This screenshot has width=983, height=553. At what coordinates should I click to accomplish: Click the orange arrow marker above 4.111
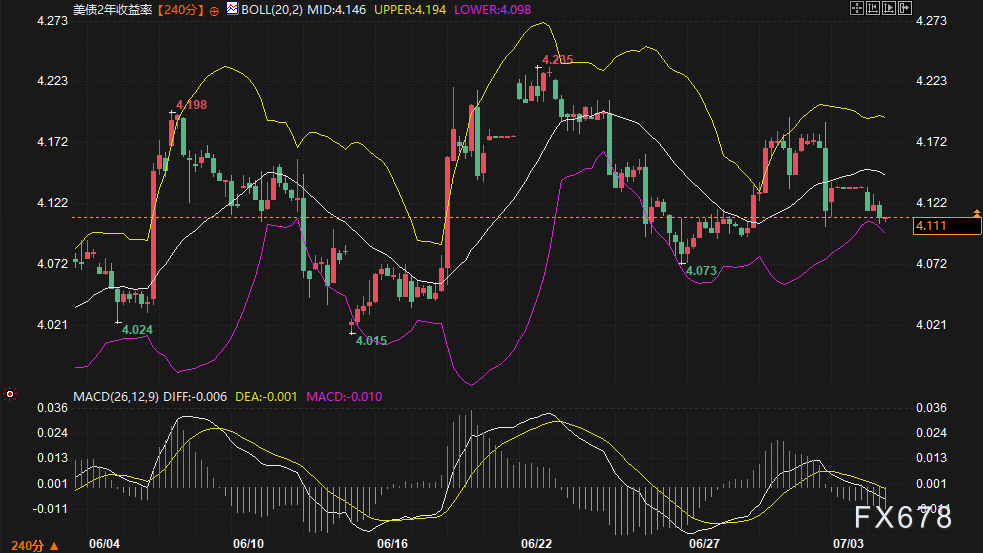976,213
